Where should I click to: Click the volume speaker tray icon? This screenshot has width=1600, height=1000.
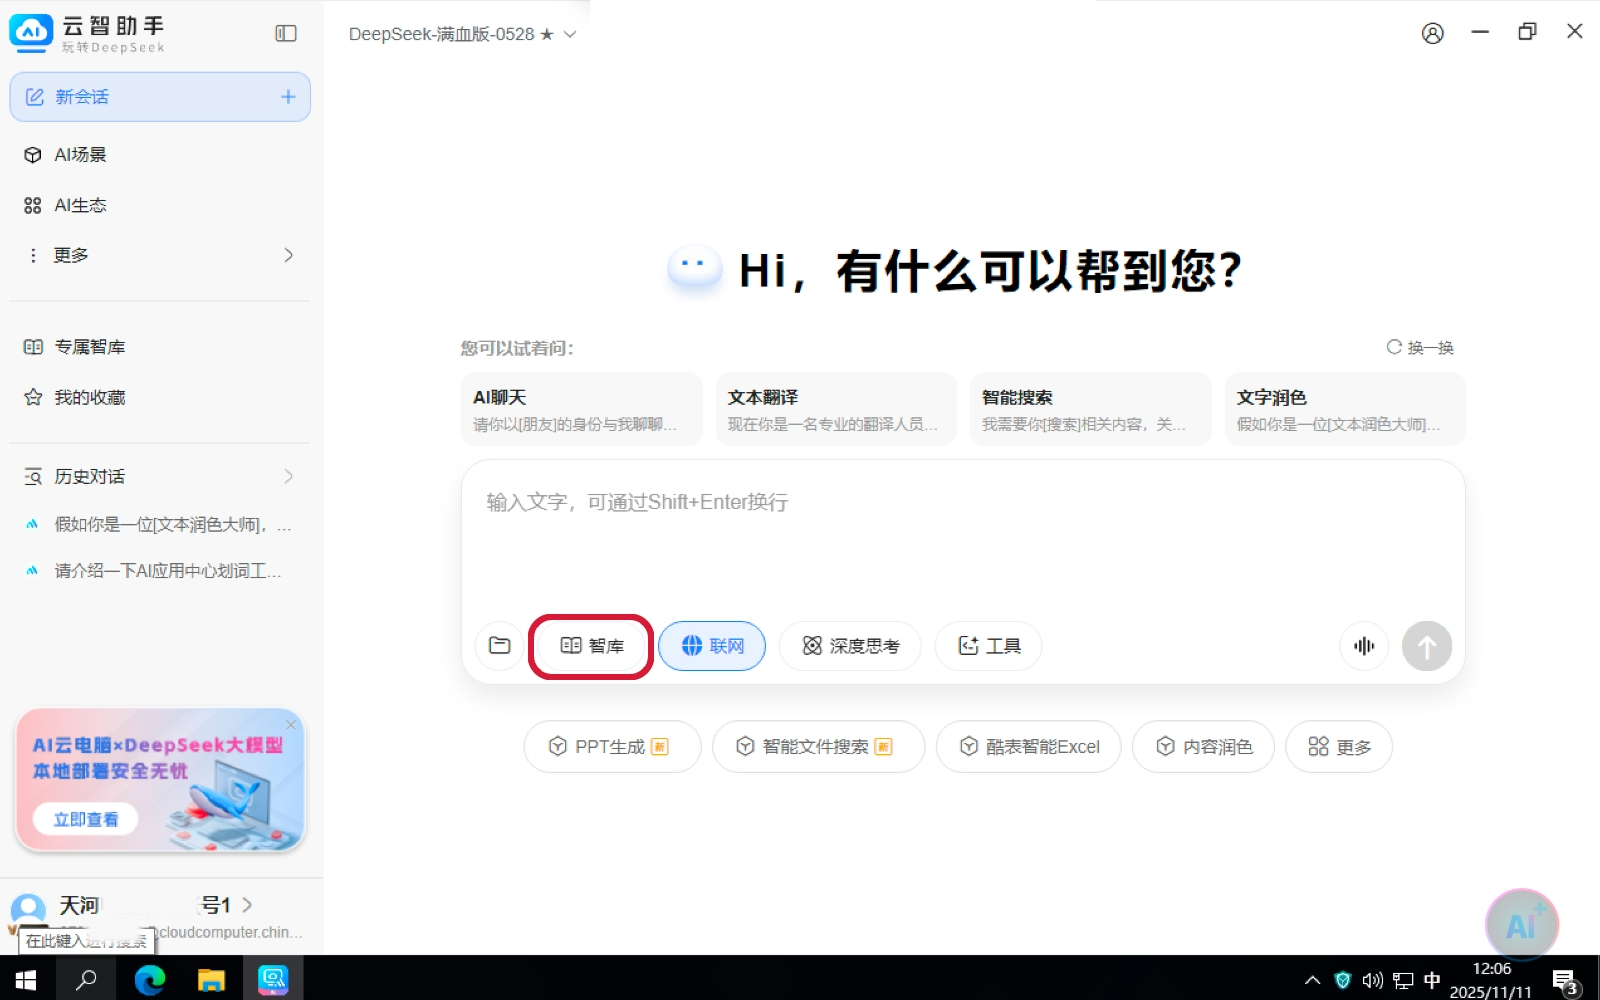click(1373, 980)
